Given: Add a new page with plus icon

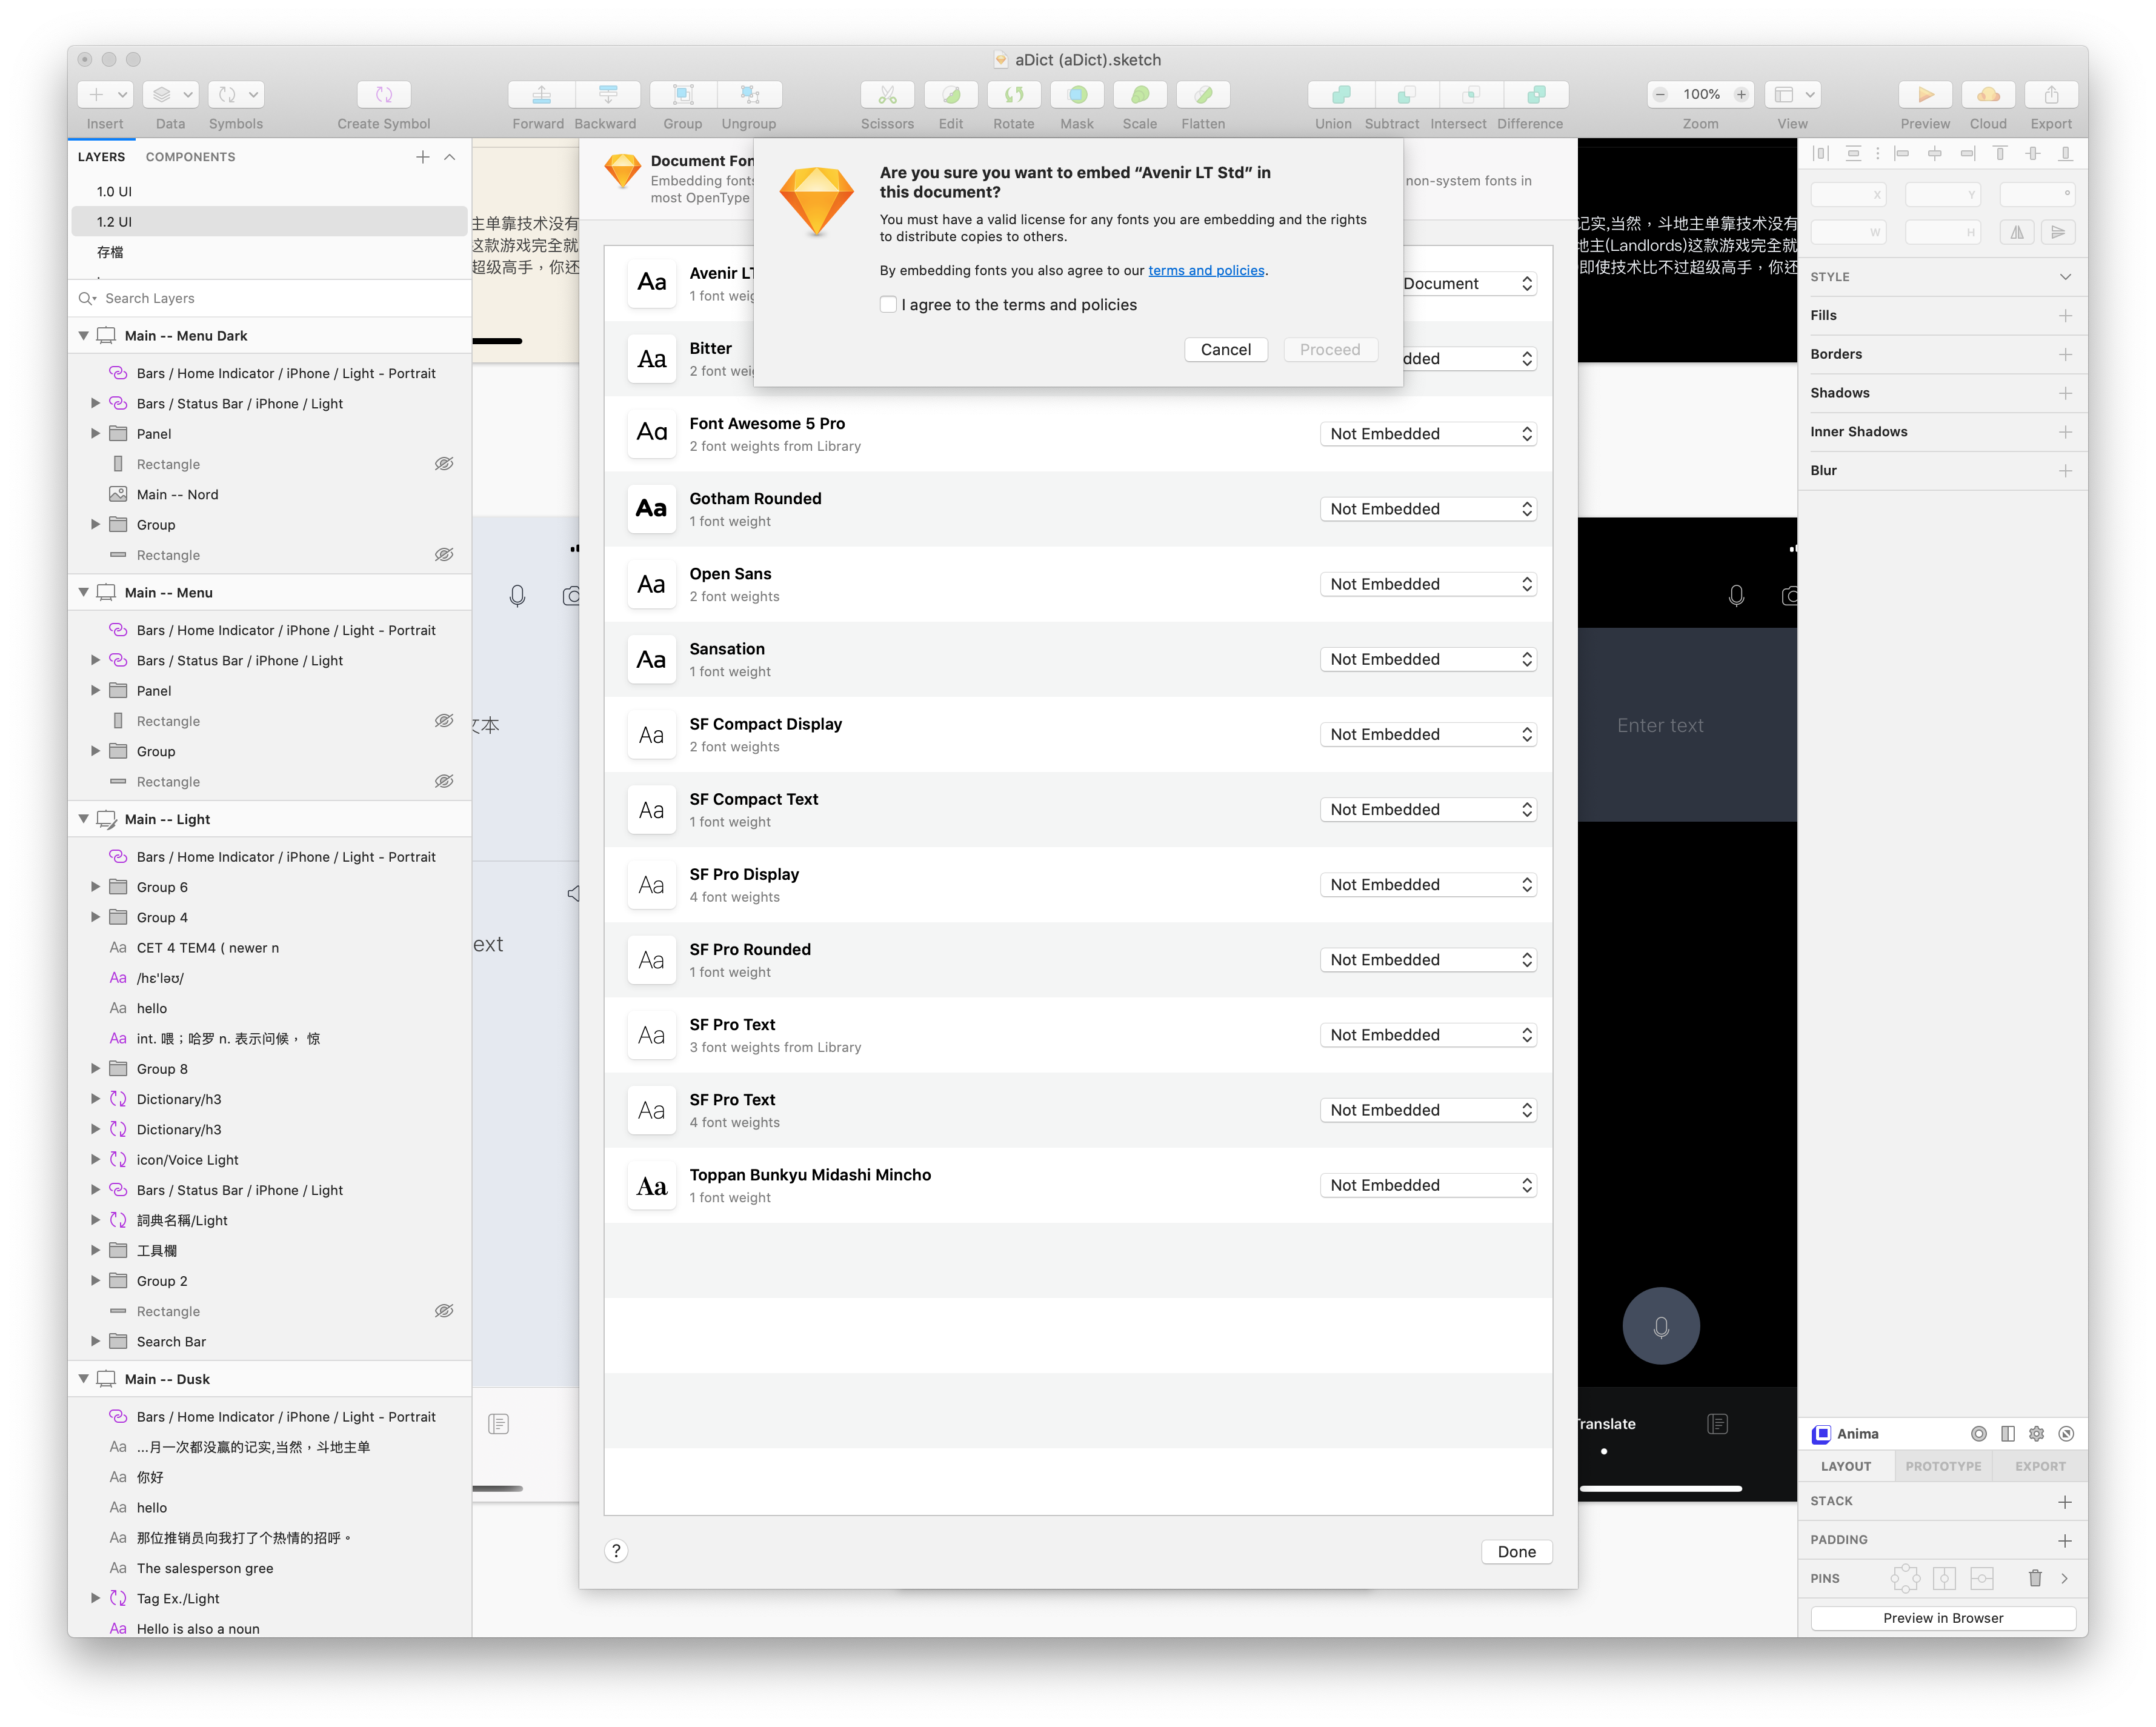Looking at the screenshot, I should (x=423, y=157).
